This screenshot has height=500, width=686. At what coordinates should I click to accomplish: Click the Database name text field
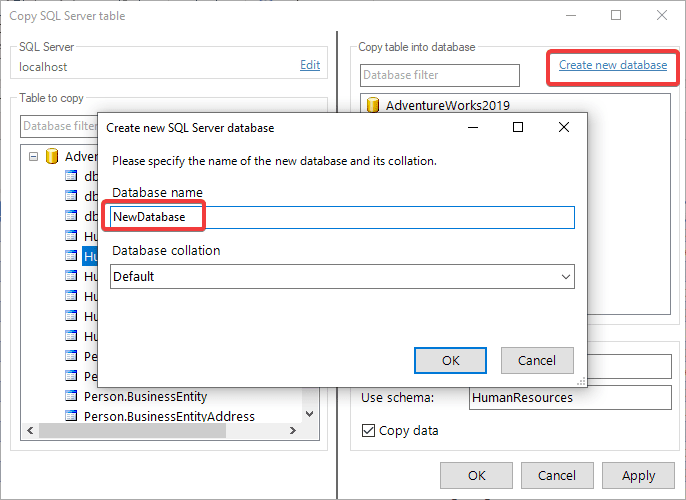pos(342,218)
